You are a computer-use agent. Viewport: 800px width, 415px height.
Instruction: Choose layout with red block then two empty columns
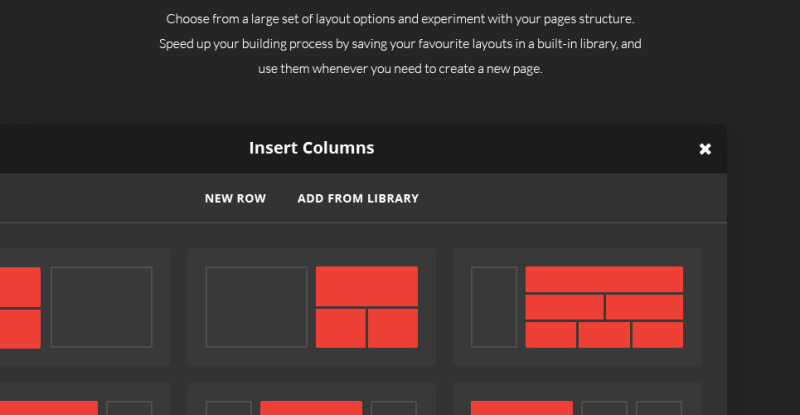(577, 400)
